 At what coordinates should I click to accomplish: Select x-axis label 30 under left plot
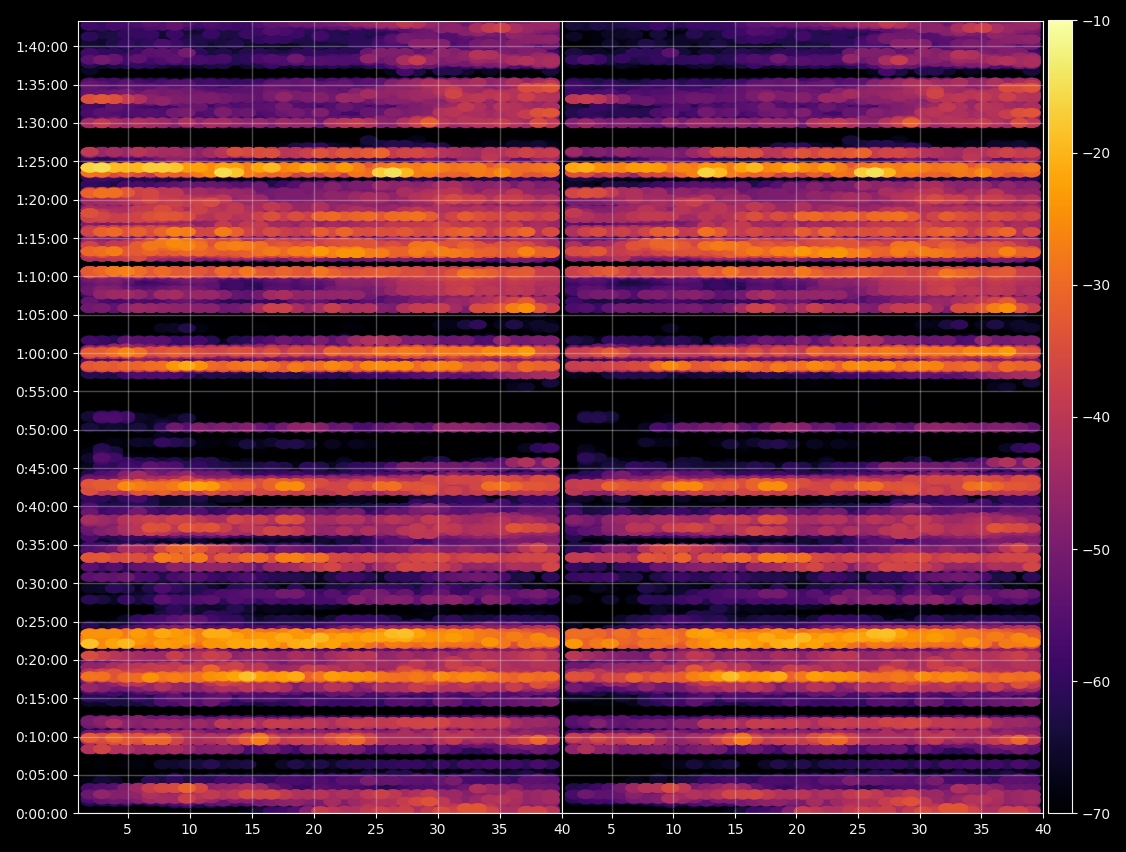(437, 829)
